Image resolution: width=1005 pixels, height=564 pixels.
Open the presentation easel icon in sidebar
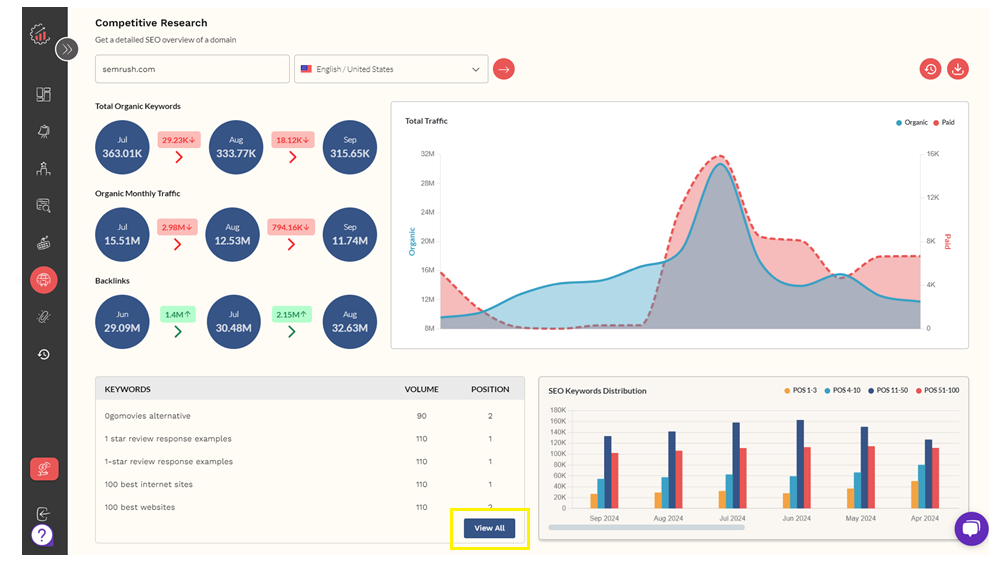tap(44, 131)
